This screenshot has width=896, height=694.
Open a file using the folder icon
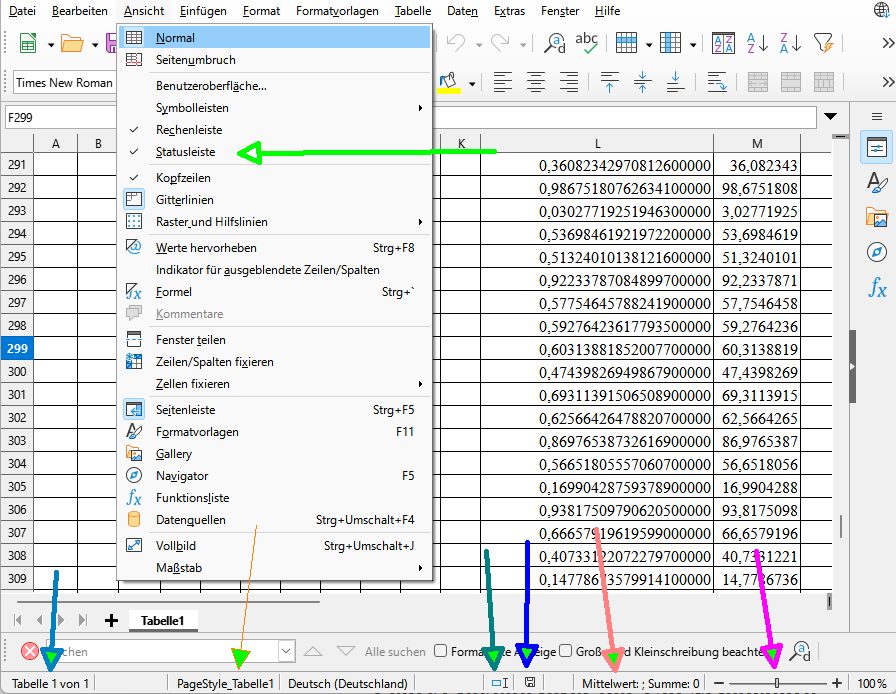(x=72, y=43)
